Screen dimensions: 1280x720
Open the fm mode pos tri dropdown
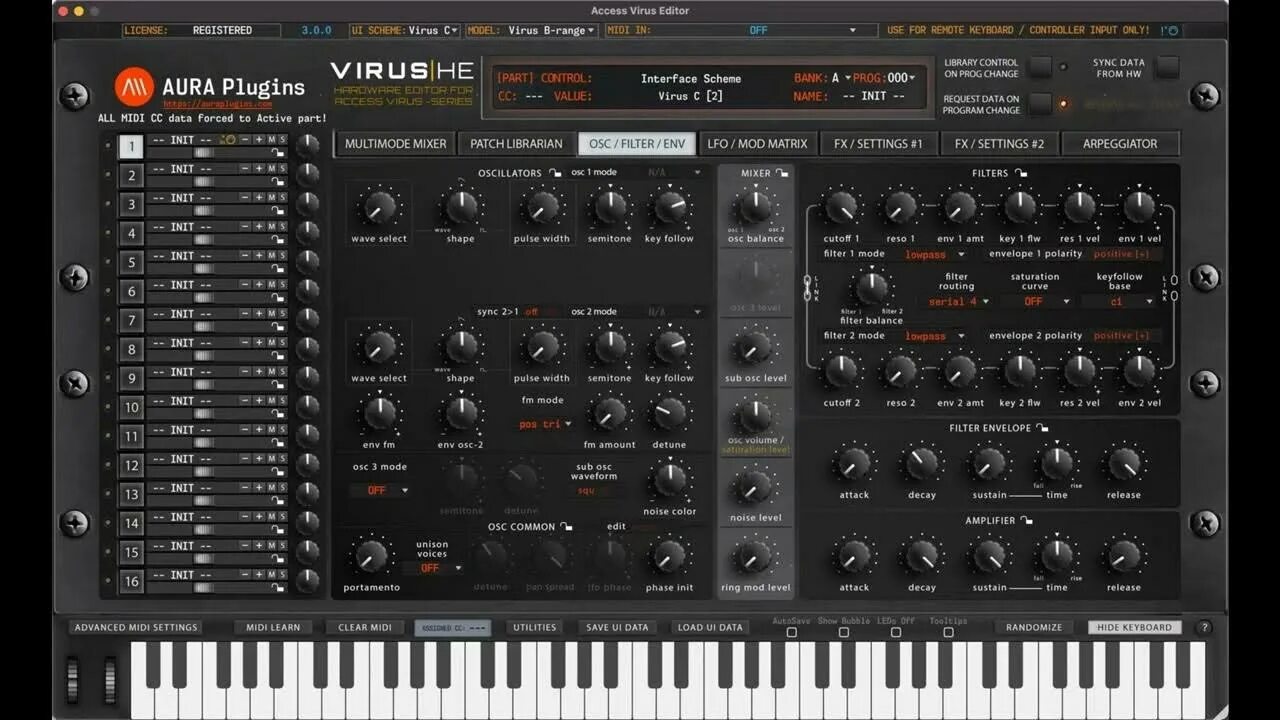click(544, 424)
